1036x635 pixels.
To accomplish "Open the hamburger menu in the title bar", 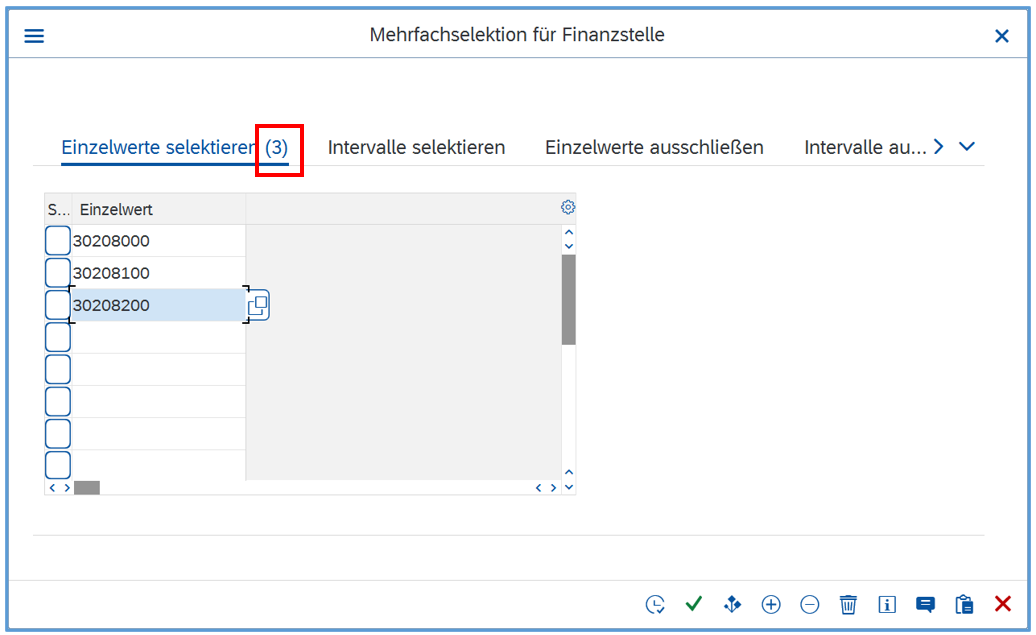I will [34, 36].
